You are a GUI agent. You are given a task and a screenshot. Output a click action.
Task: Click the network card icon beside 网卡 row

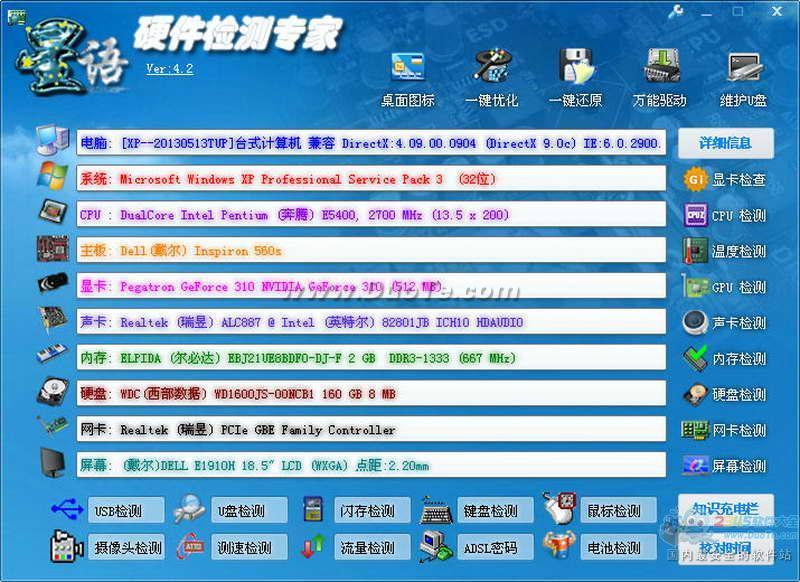pyautogui.click(x=53, y=424)
